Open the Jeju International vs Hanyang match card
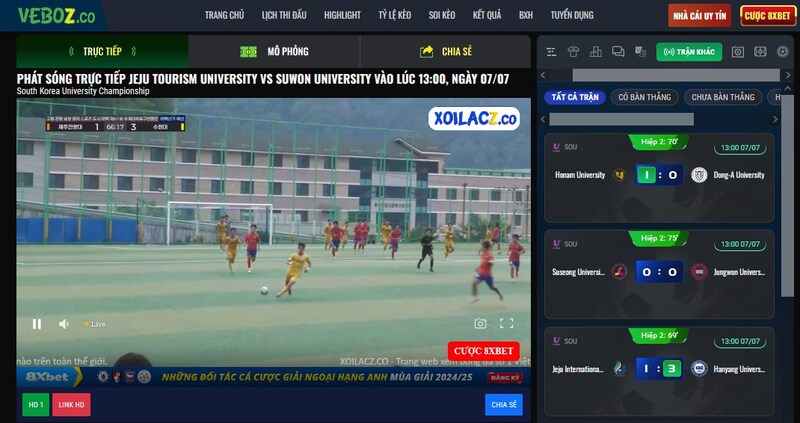Screen dimensions: 800x423 (659, 371)
